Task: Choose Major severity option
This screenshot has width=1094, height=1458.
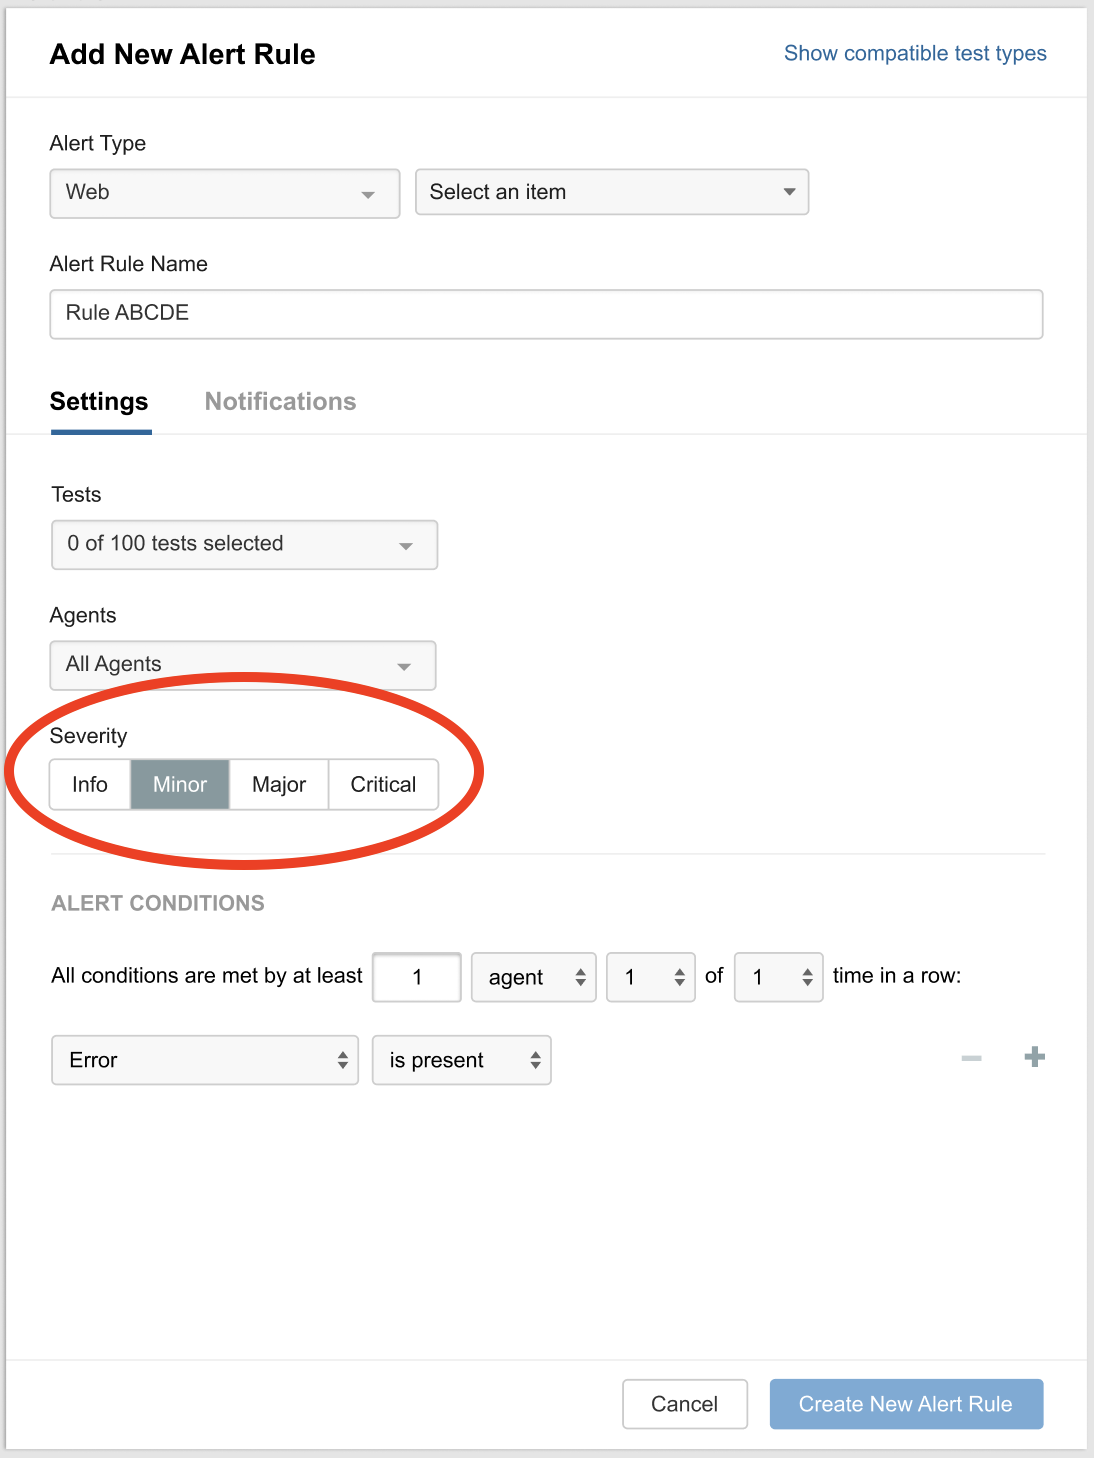Action: point(279,784)
